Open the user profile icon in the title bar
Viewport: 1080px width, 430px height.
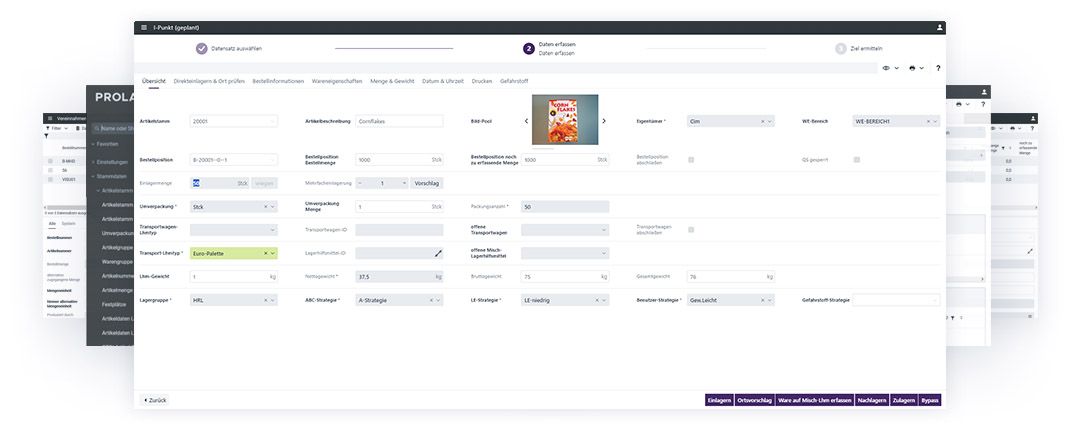coord(939,28)
